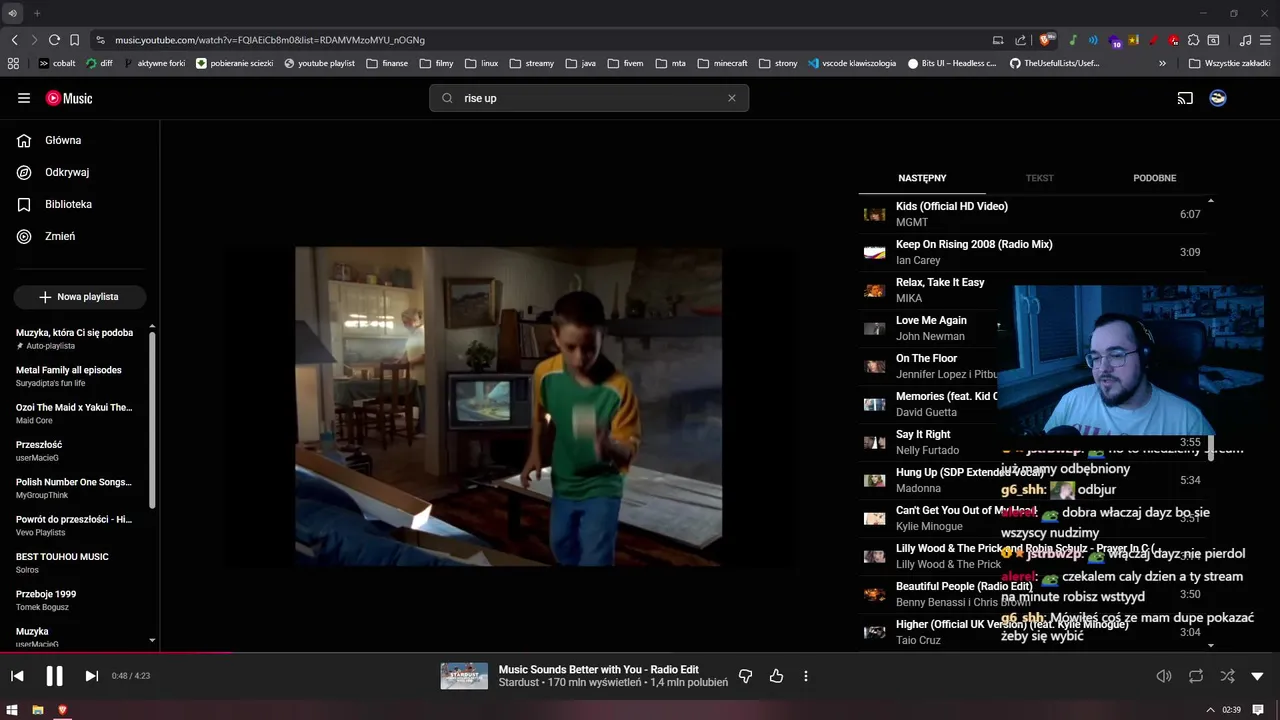Viewport: 1280px width, 720px height.
Task: Reload the page
Action: click(54, 40)
